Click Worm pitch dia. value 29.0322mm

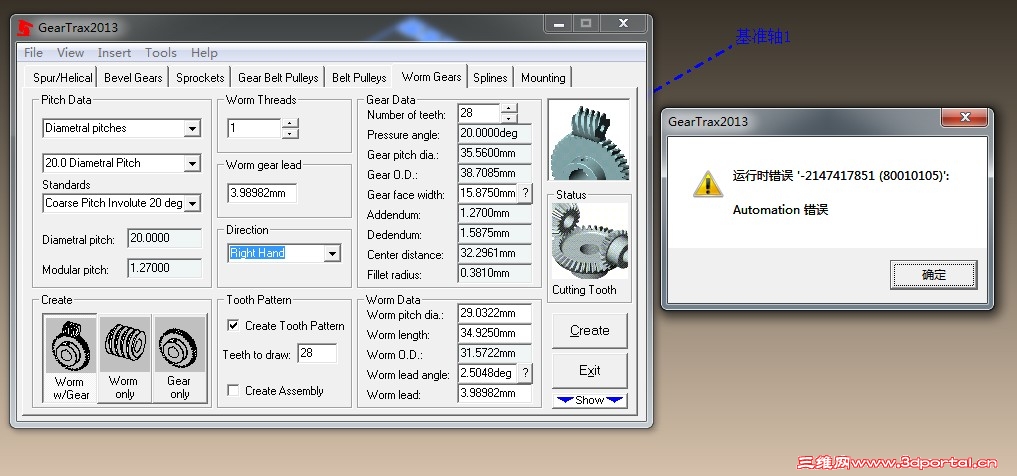494,313
